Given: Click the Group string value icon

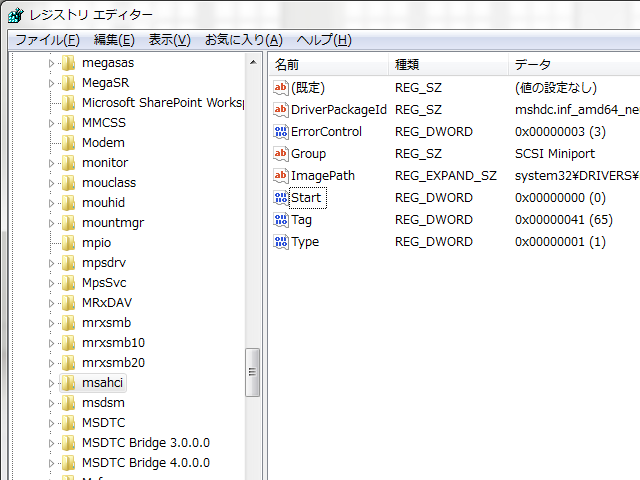Looking at the screenshot, I should point(280,154).
